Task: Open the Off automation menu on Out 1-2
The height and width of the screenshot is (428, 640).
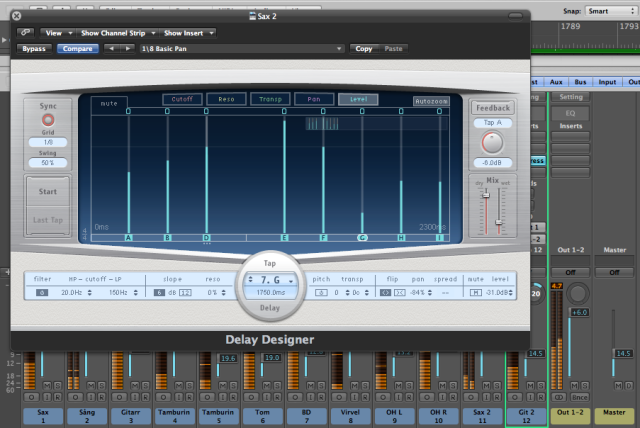Action: coord(570,272)
